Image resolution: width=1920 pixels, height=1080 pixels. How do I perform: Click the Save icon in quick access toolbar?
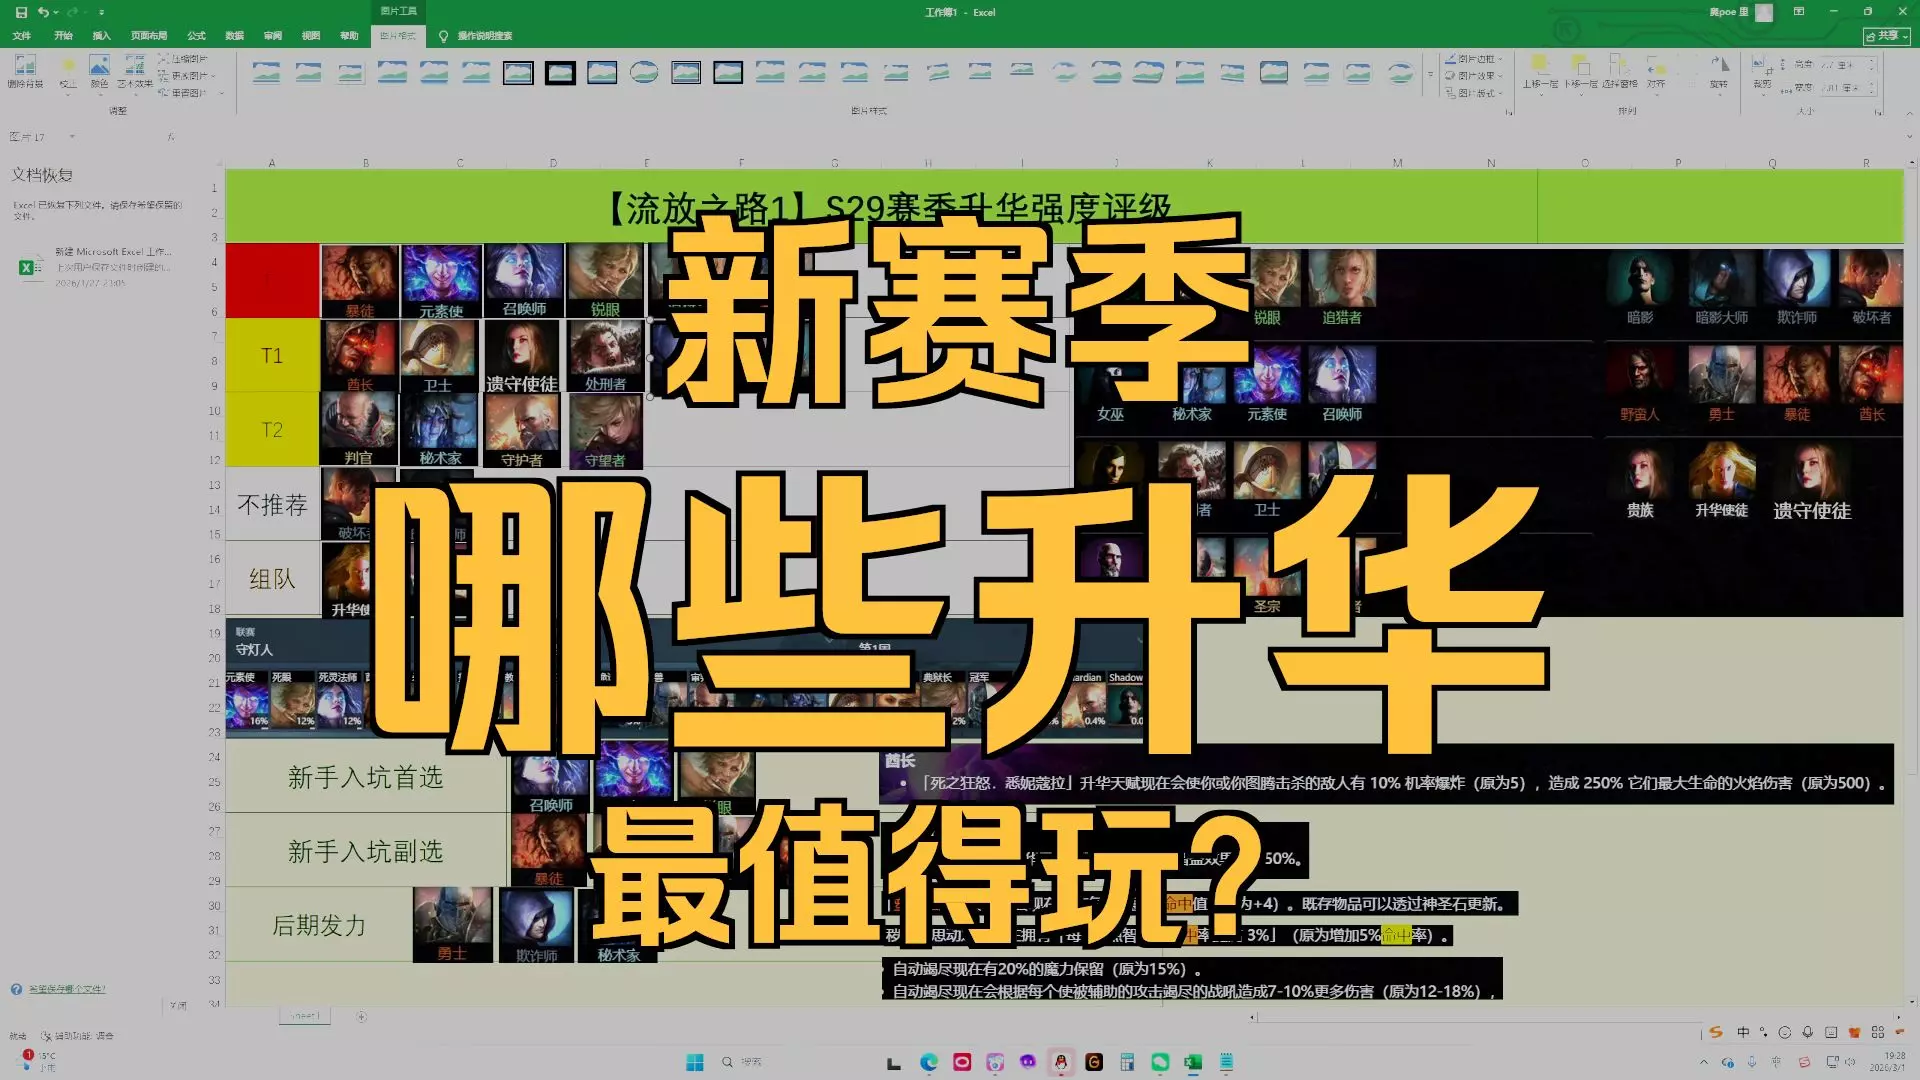click(x=21, y=12)
